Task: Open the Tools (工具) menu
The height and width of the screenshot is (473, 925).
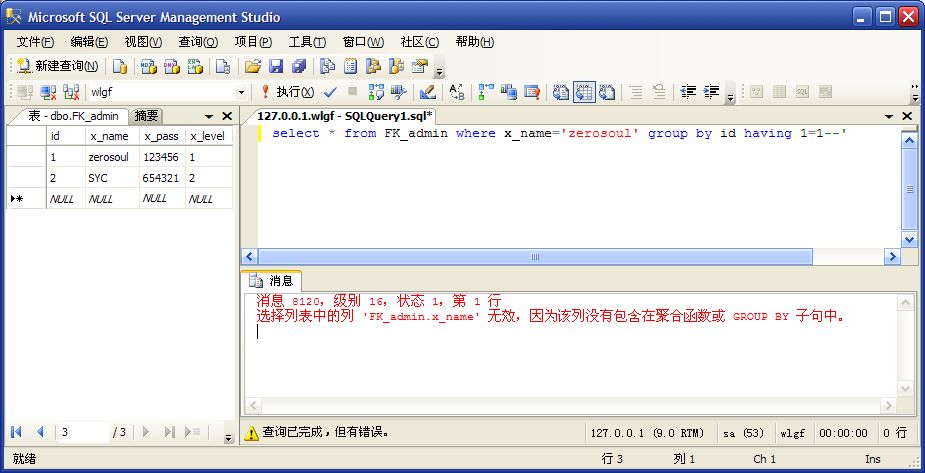Action: pyautogui.click(x=307, y=42)
